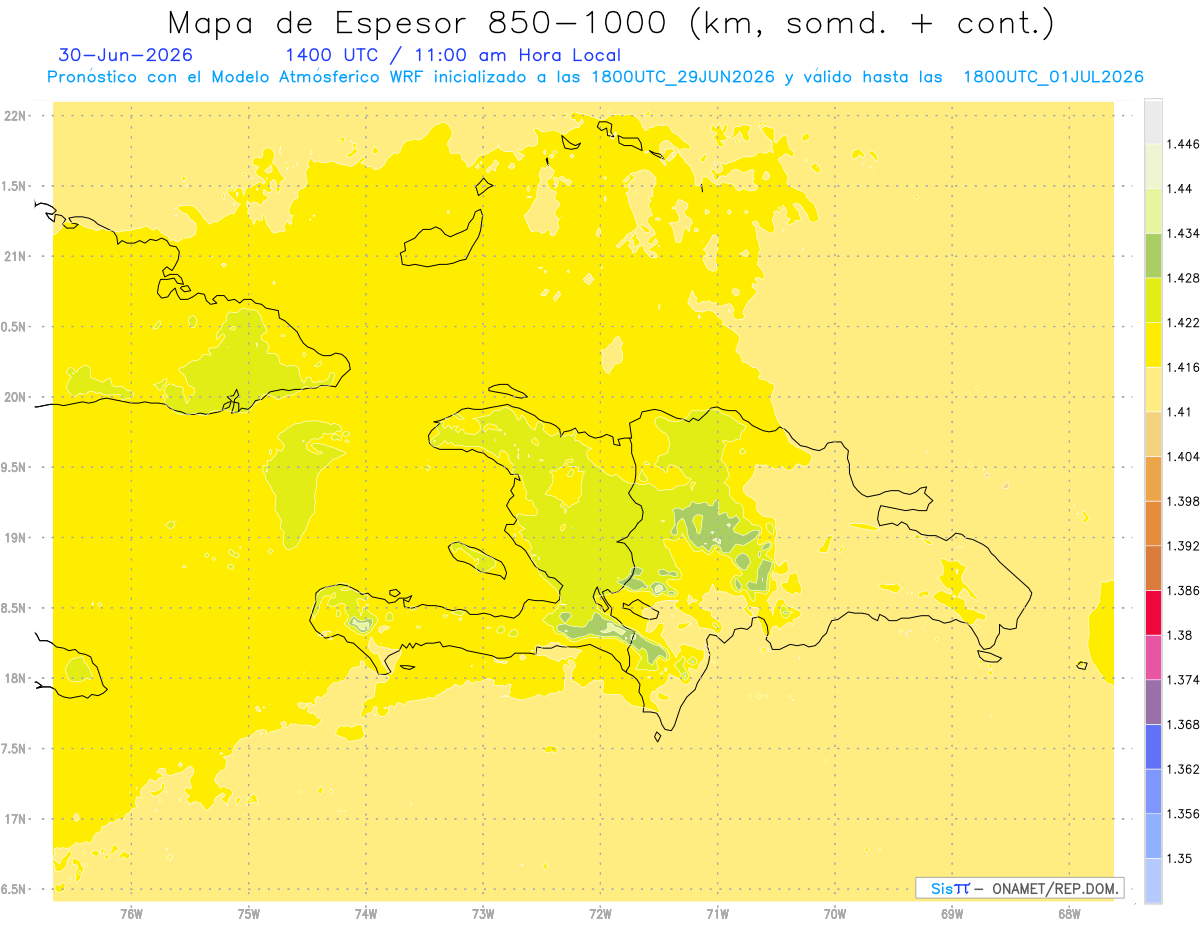
Task: Choose the pale yellow 1.41–1.416 legend band
Action: coord(1153,389)
